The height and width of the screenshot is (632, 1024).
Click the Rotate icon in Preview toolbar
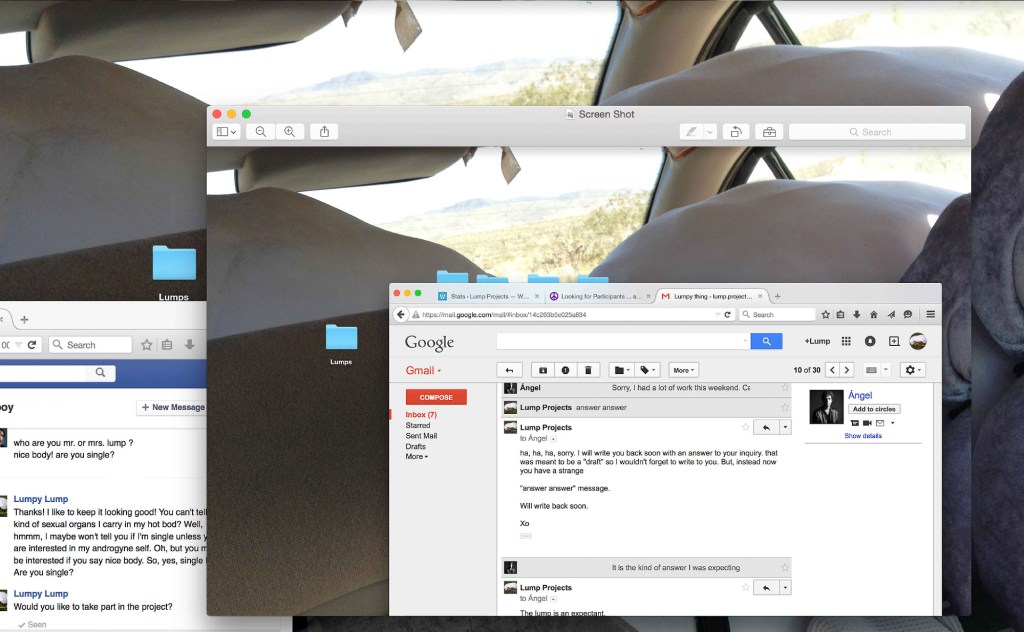[x=736, y=132]
